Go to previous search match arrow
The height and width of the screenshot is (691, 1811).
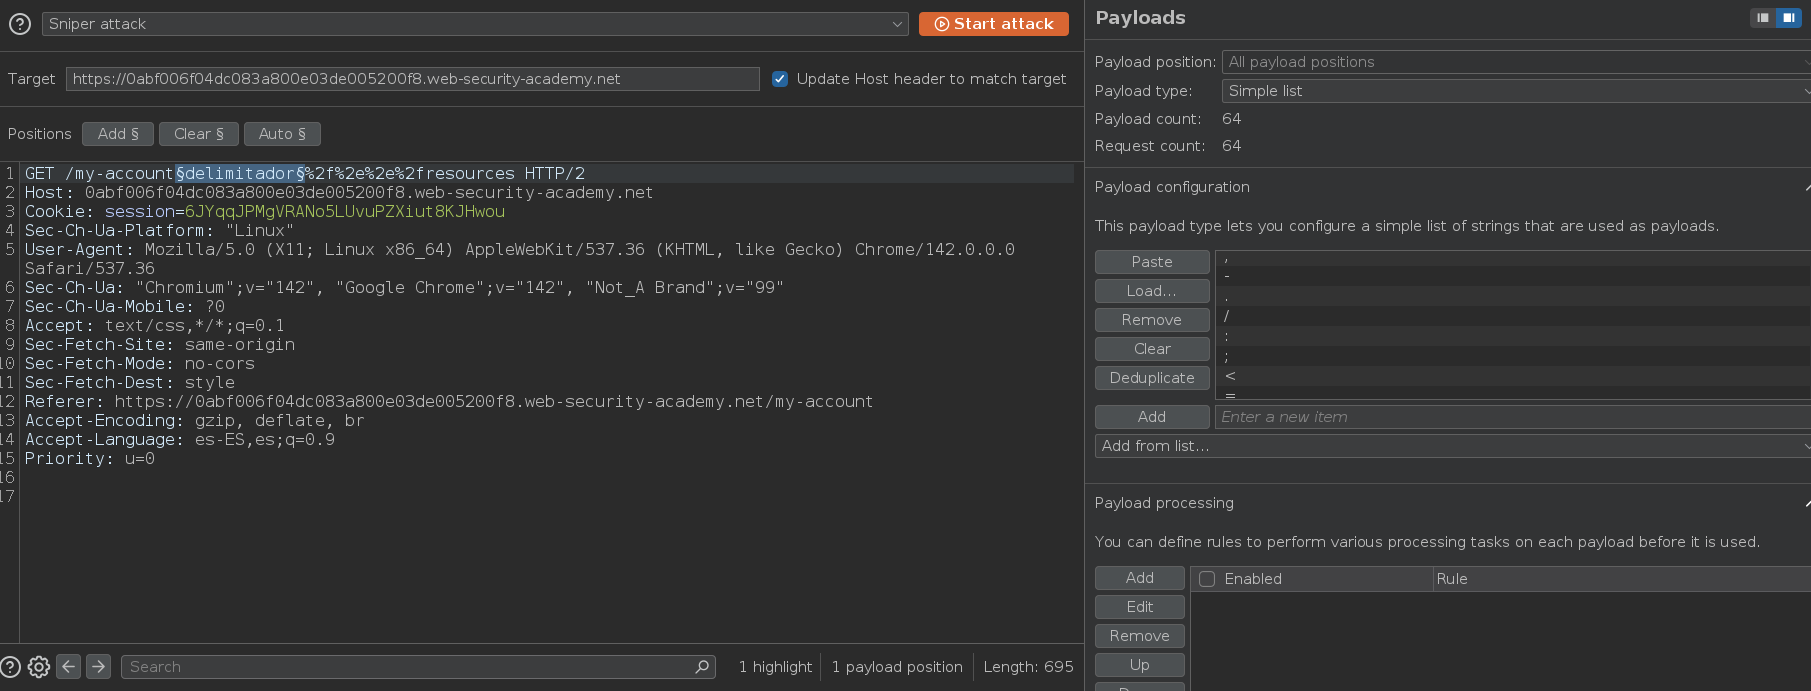[x=68, y=667]
